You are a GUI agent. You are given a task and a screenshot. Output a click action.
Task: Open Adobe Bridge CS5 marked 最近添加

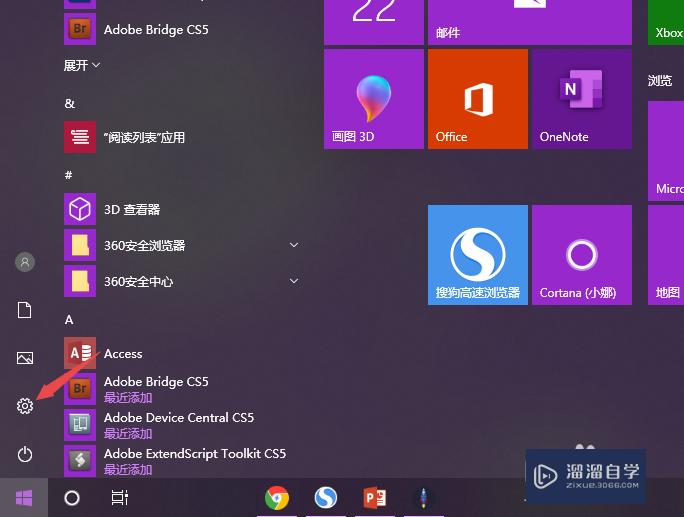pyautogui.click(x=183, y=389)
